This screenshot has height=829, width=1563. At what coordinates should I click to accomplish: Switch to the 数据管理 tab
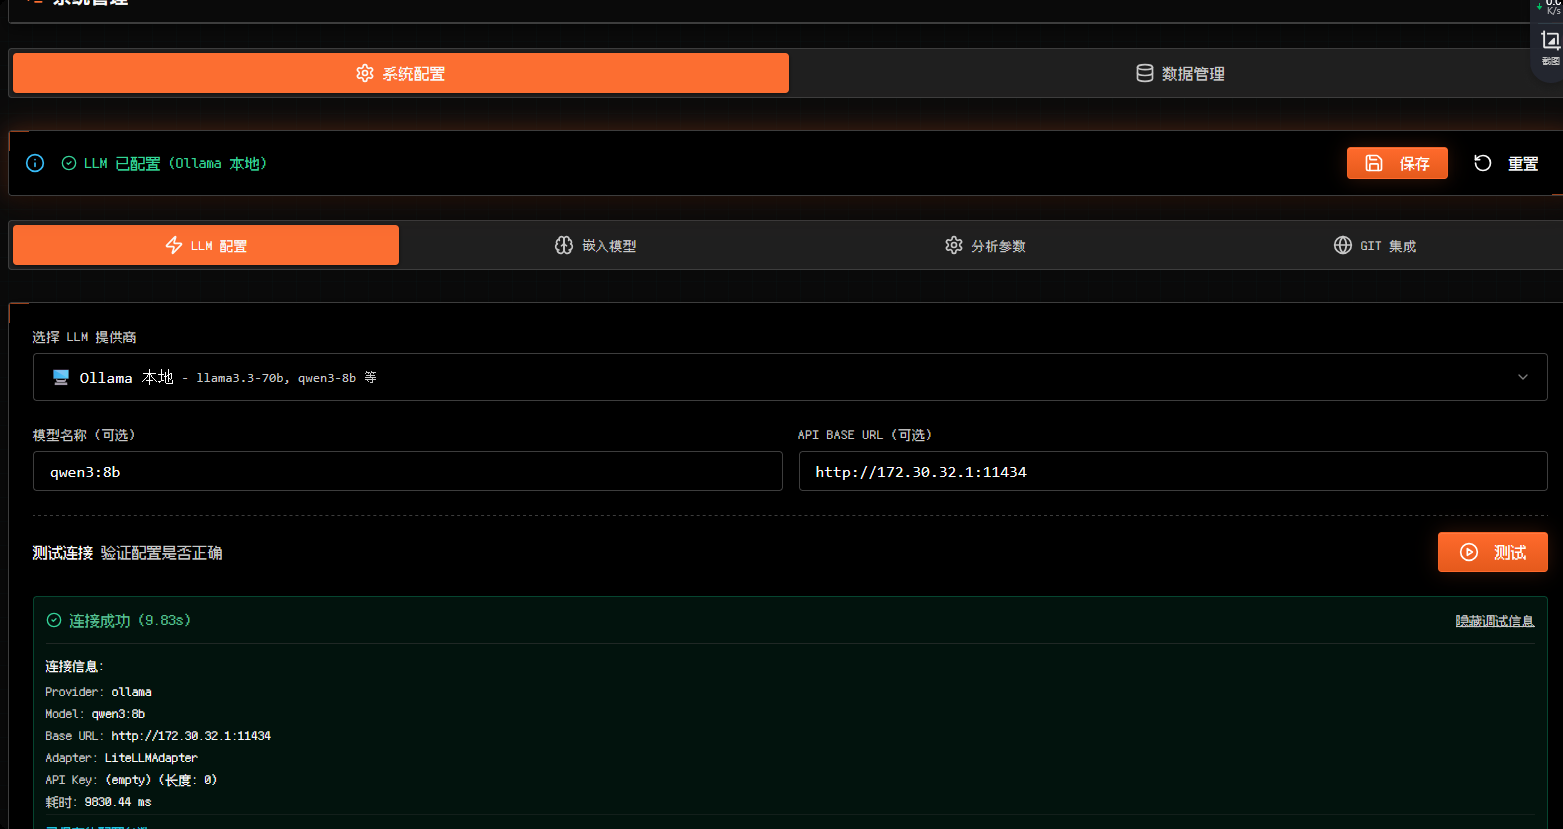(x=1180, y=73)
